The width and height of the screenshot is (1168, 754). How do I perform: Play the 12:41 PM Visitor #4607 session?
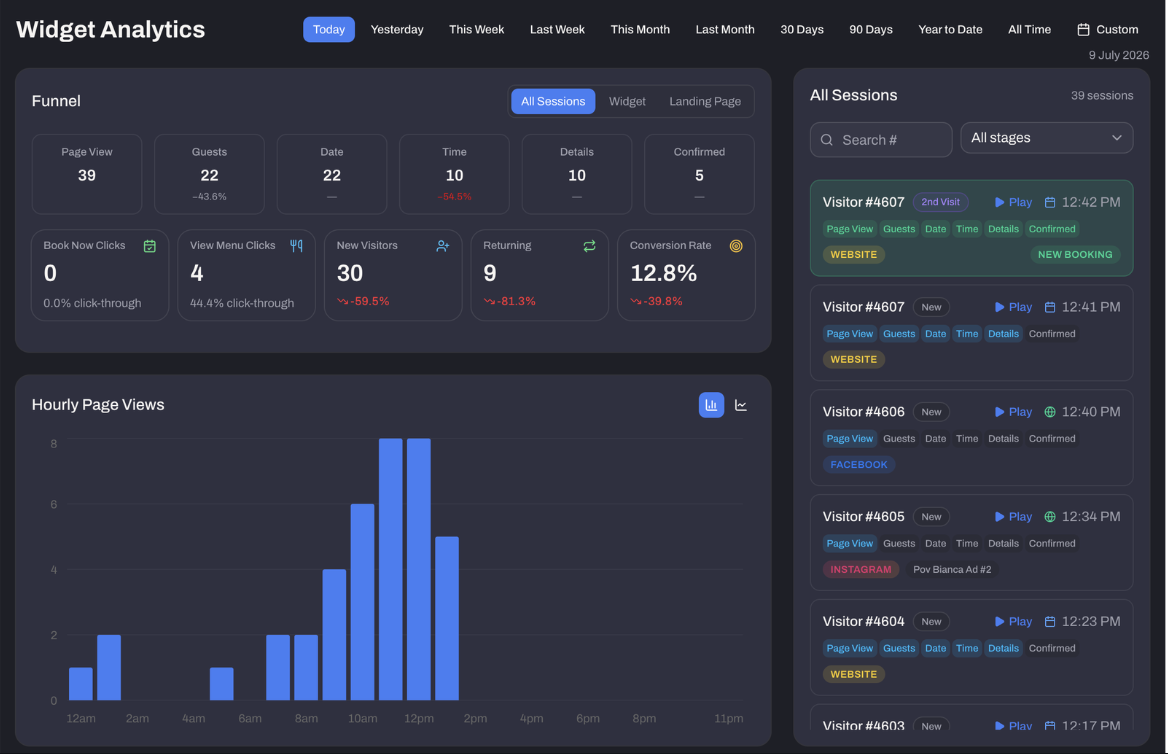tap(1013, 308)
